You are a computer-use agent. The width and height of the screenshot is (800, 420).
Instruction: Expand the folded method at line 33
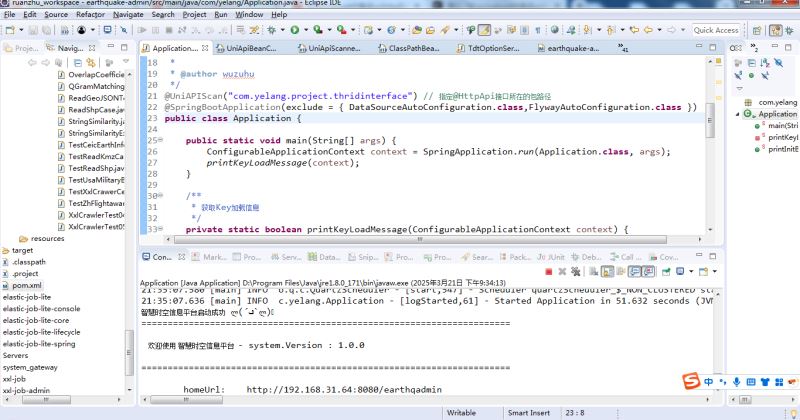160,229
